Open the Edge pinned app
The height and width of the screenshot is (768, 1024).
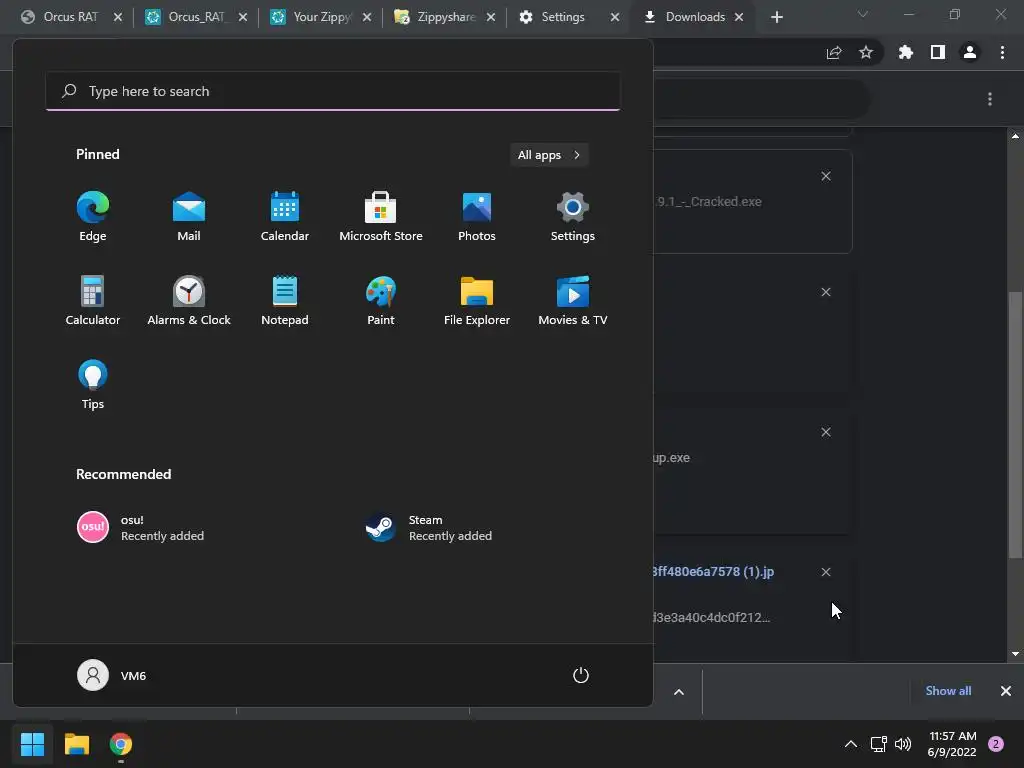point(93,217)
